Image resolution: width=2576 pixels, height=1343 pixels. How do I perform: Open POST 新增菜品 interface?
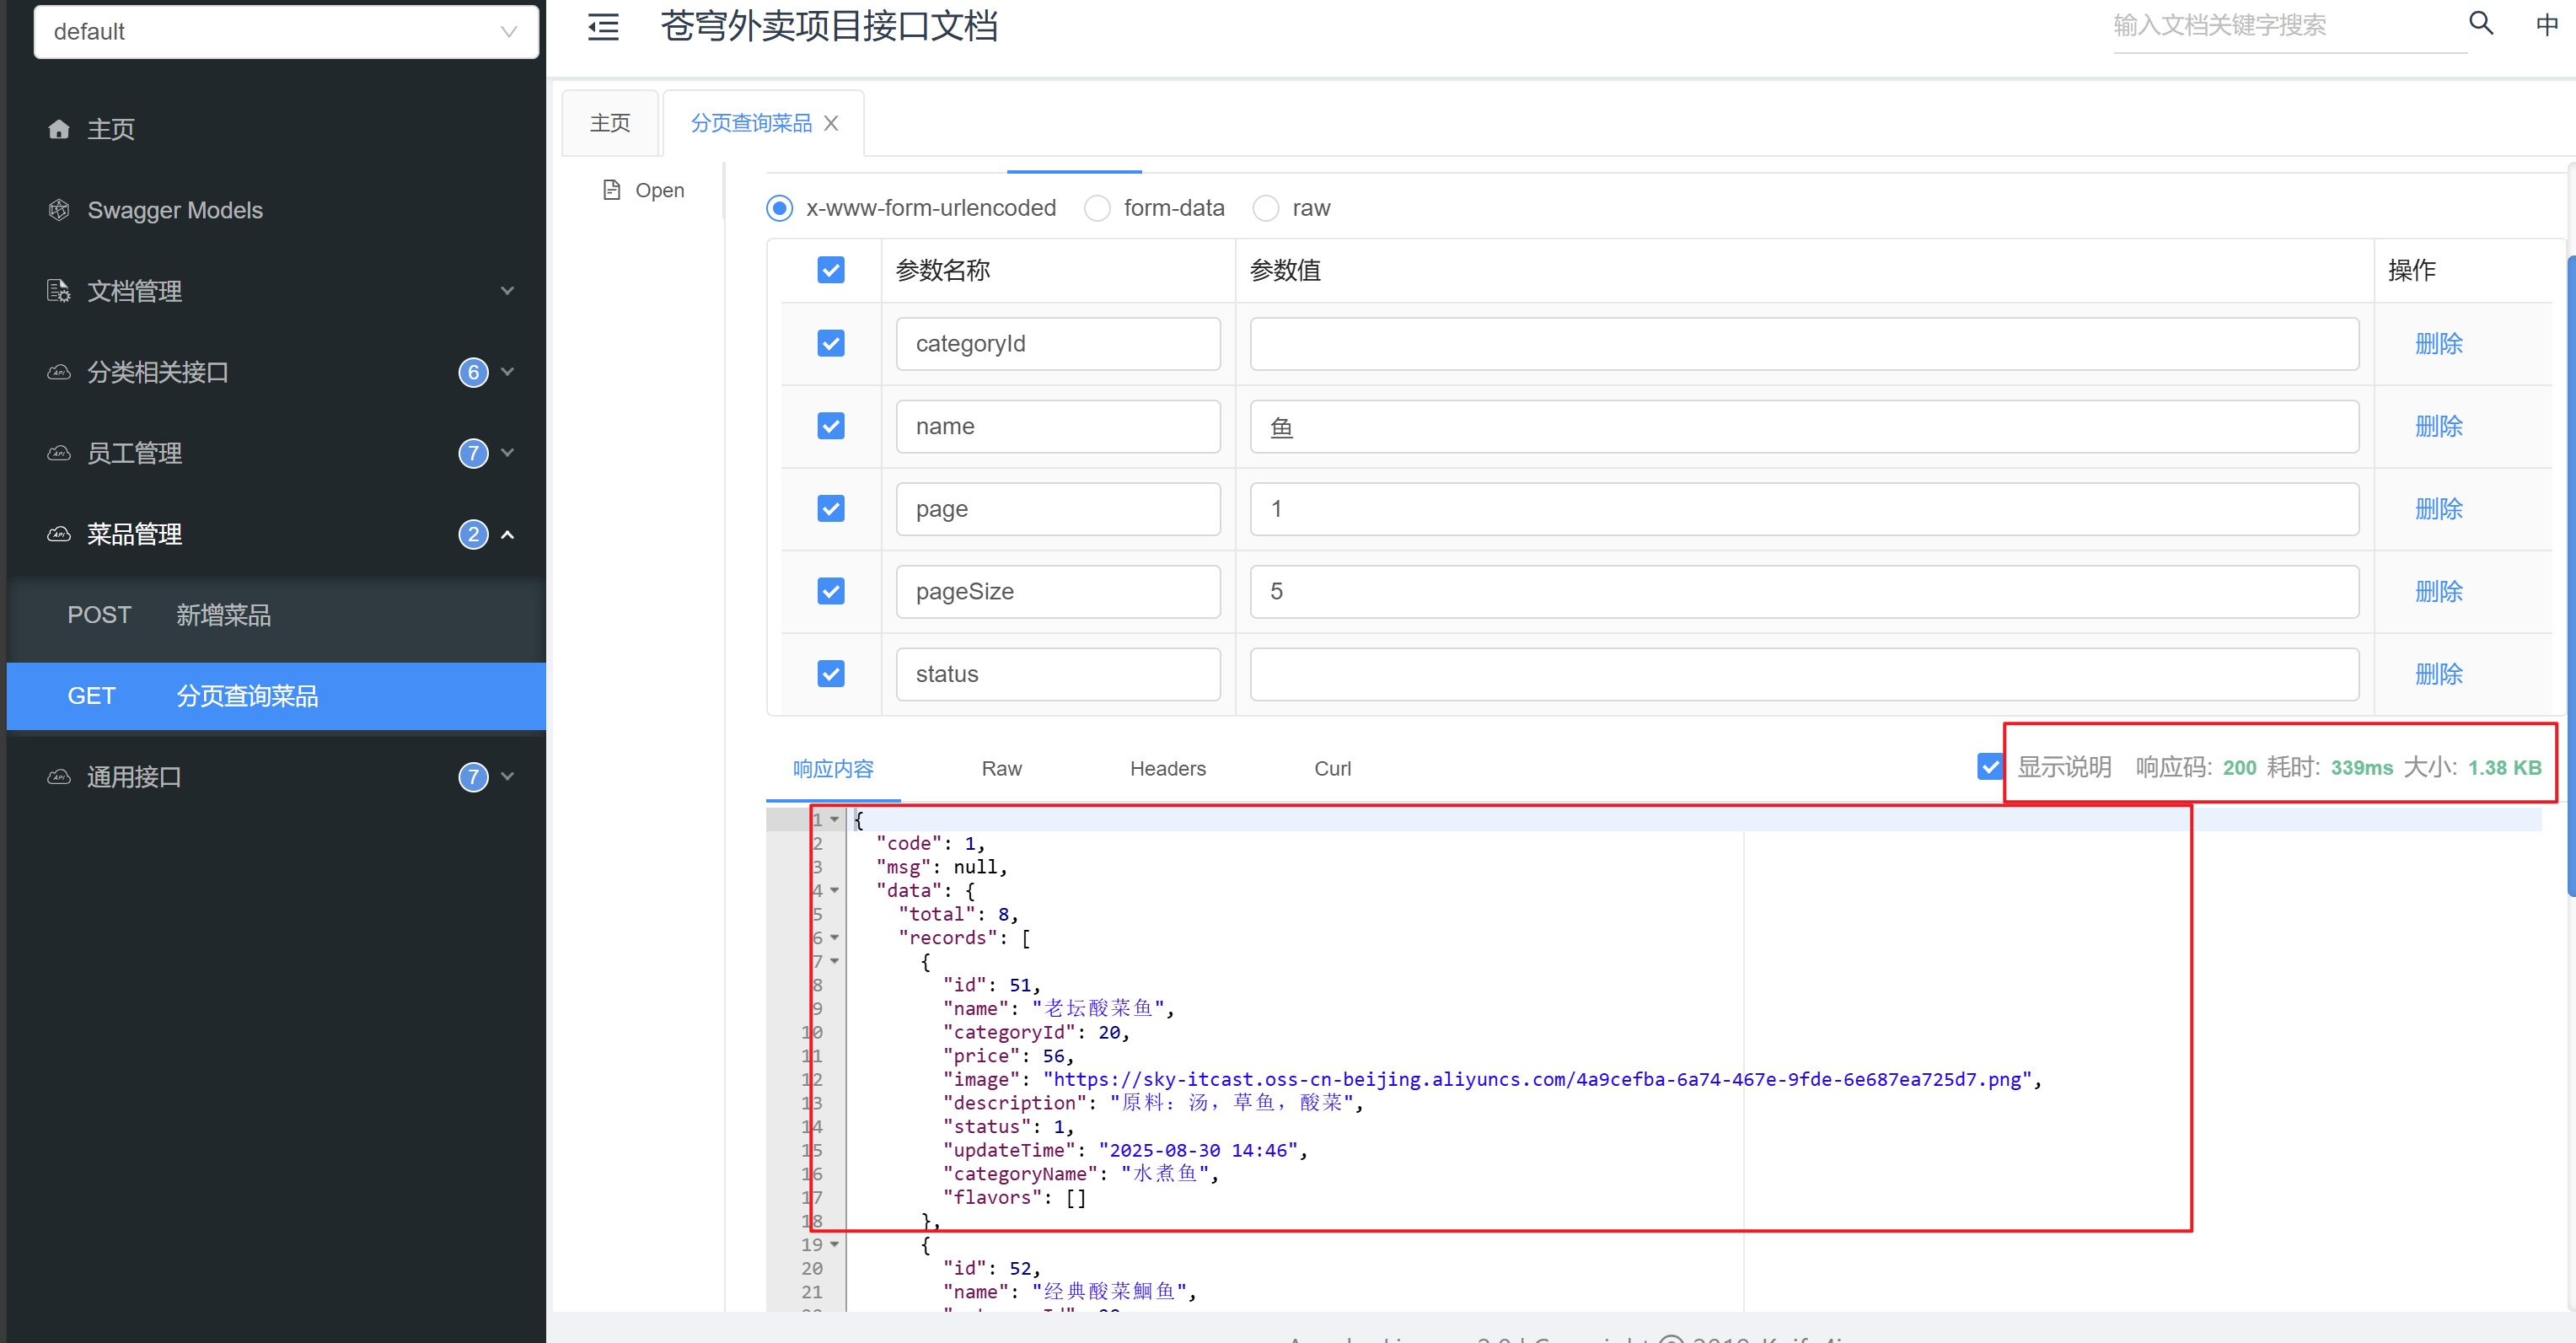pos(223,615)
